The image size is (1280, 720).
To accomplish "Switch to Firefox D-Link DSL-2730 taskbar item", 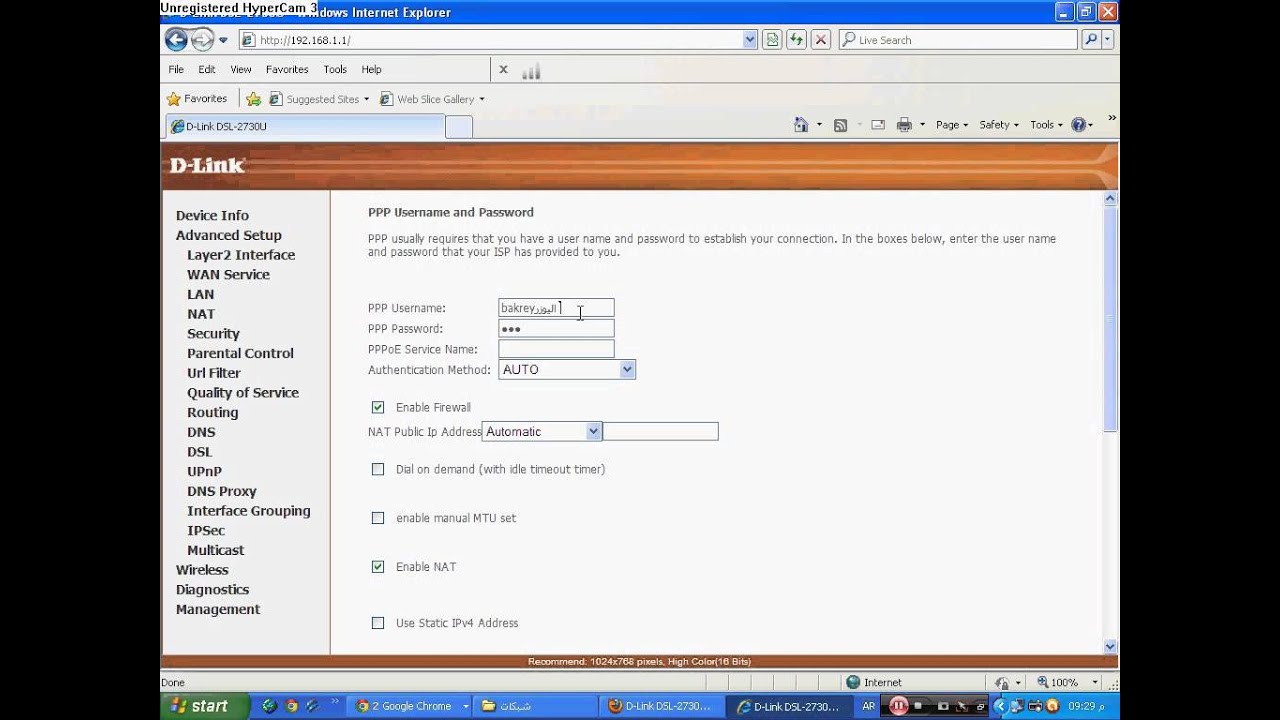I will click(661, 706).
